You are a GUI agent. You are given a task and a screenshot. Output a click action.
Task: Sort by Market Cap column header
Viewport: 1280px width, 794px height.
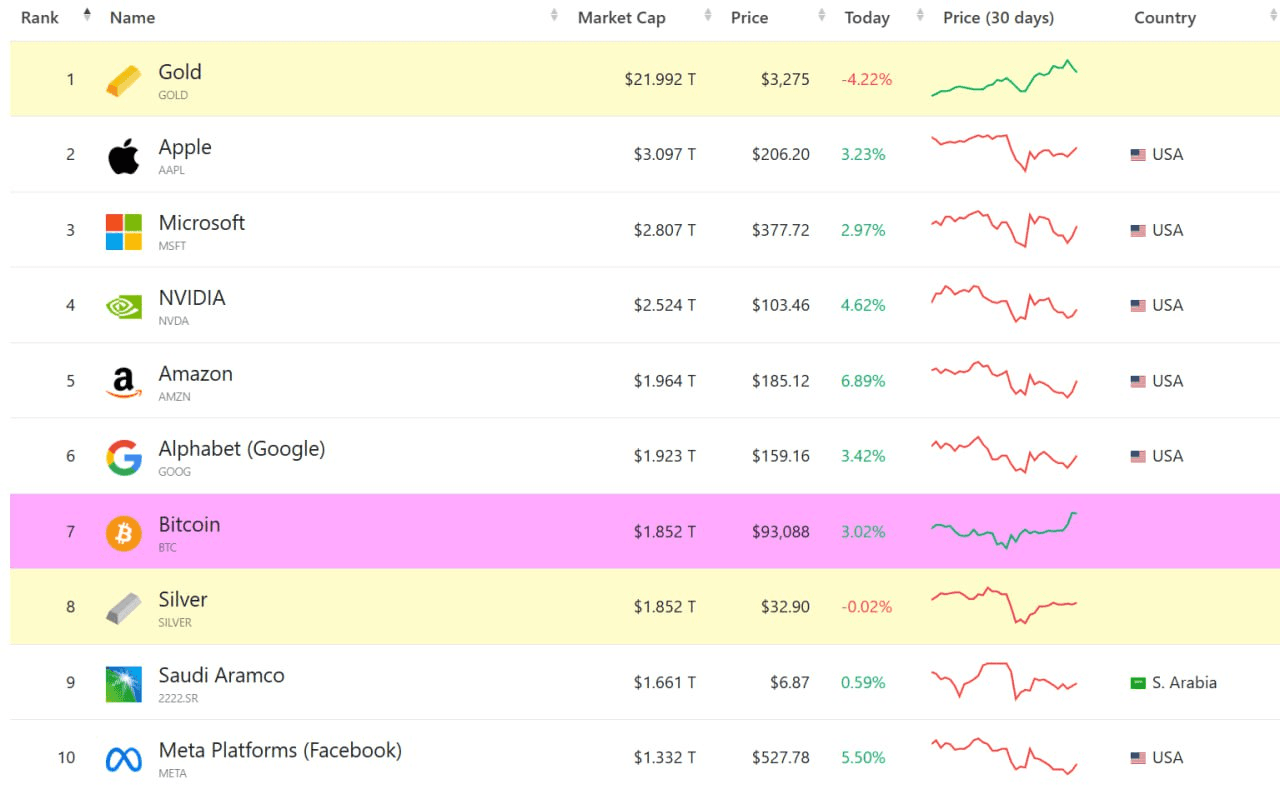[x=621, y=18]
